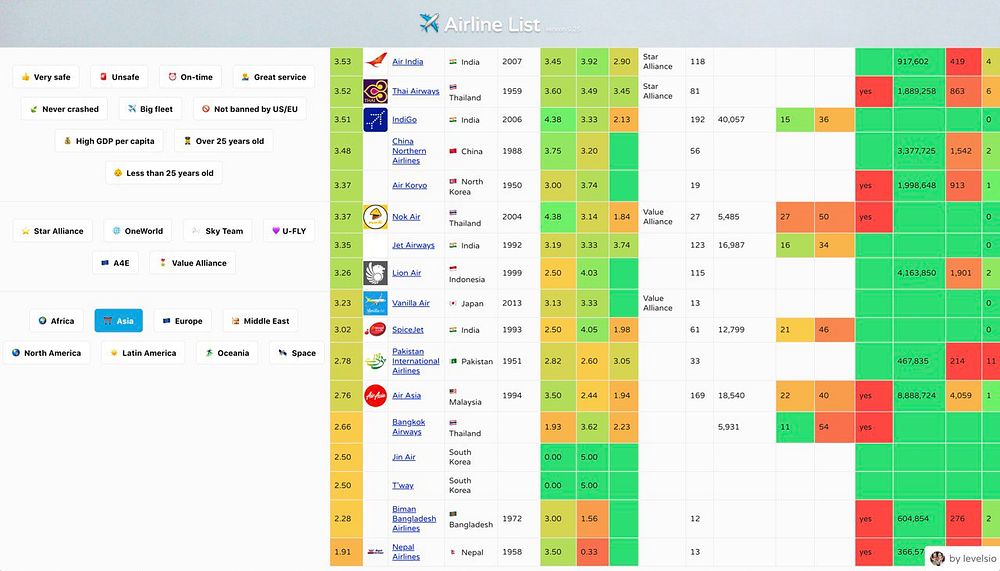Open the Air India link
This screenshot has height=571, width=1000.
408,61
